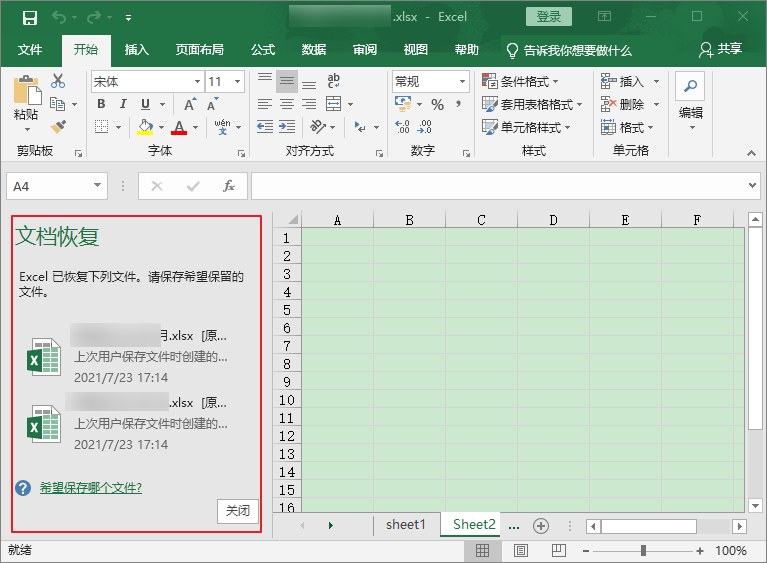
Task: Decrease indent
Action: [x=265, y=127]
